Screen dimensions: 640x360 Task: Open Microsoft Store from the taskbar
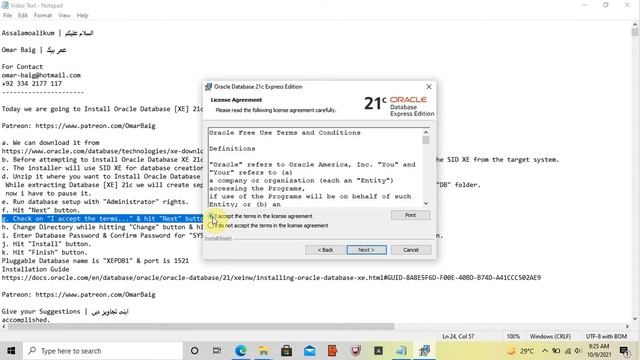coord(287,351)
